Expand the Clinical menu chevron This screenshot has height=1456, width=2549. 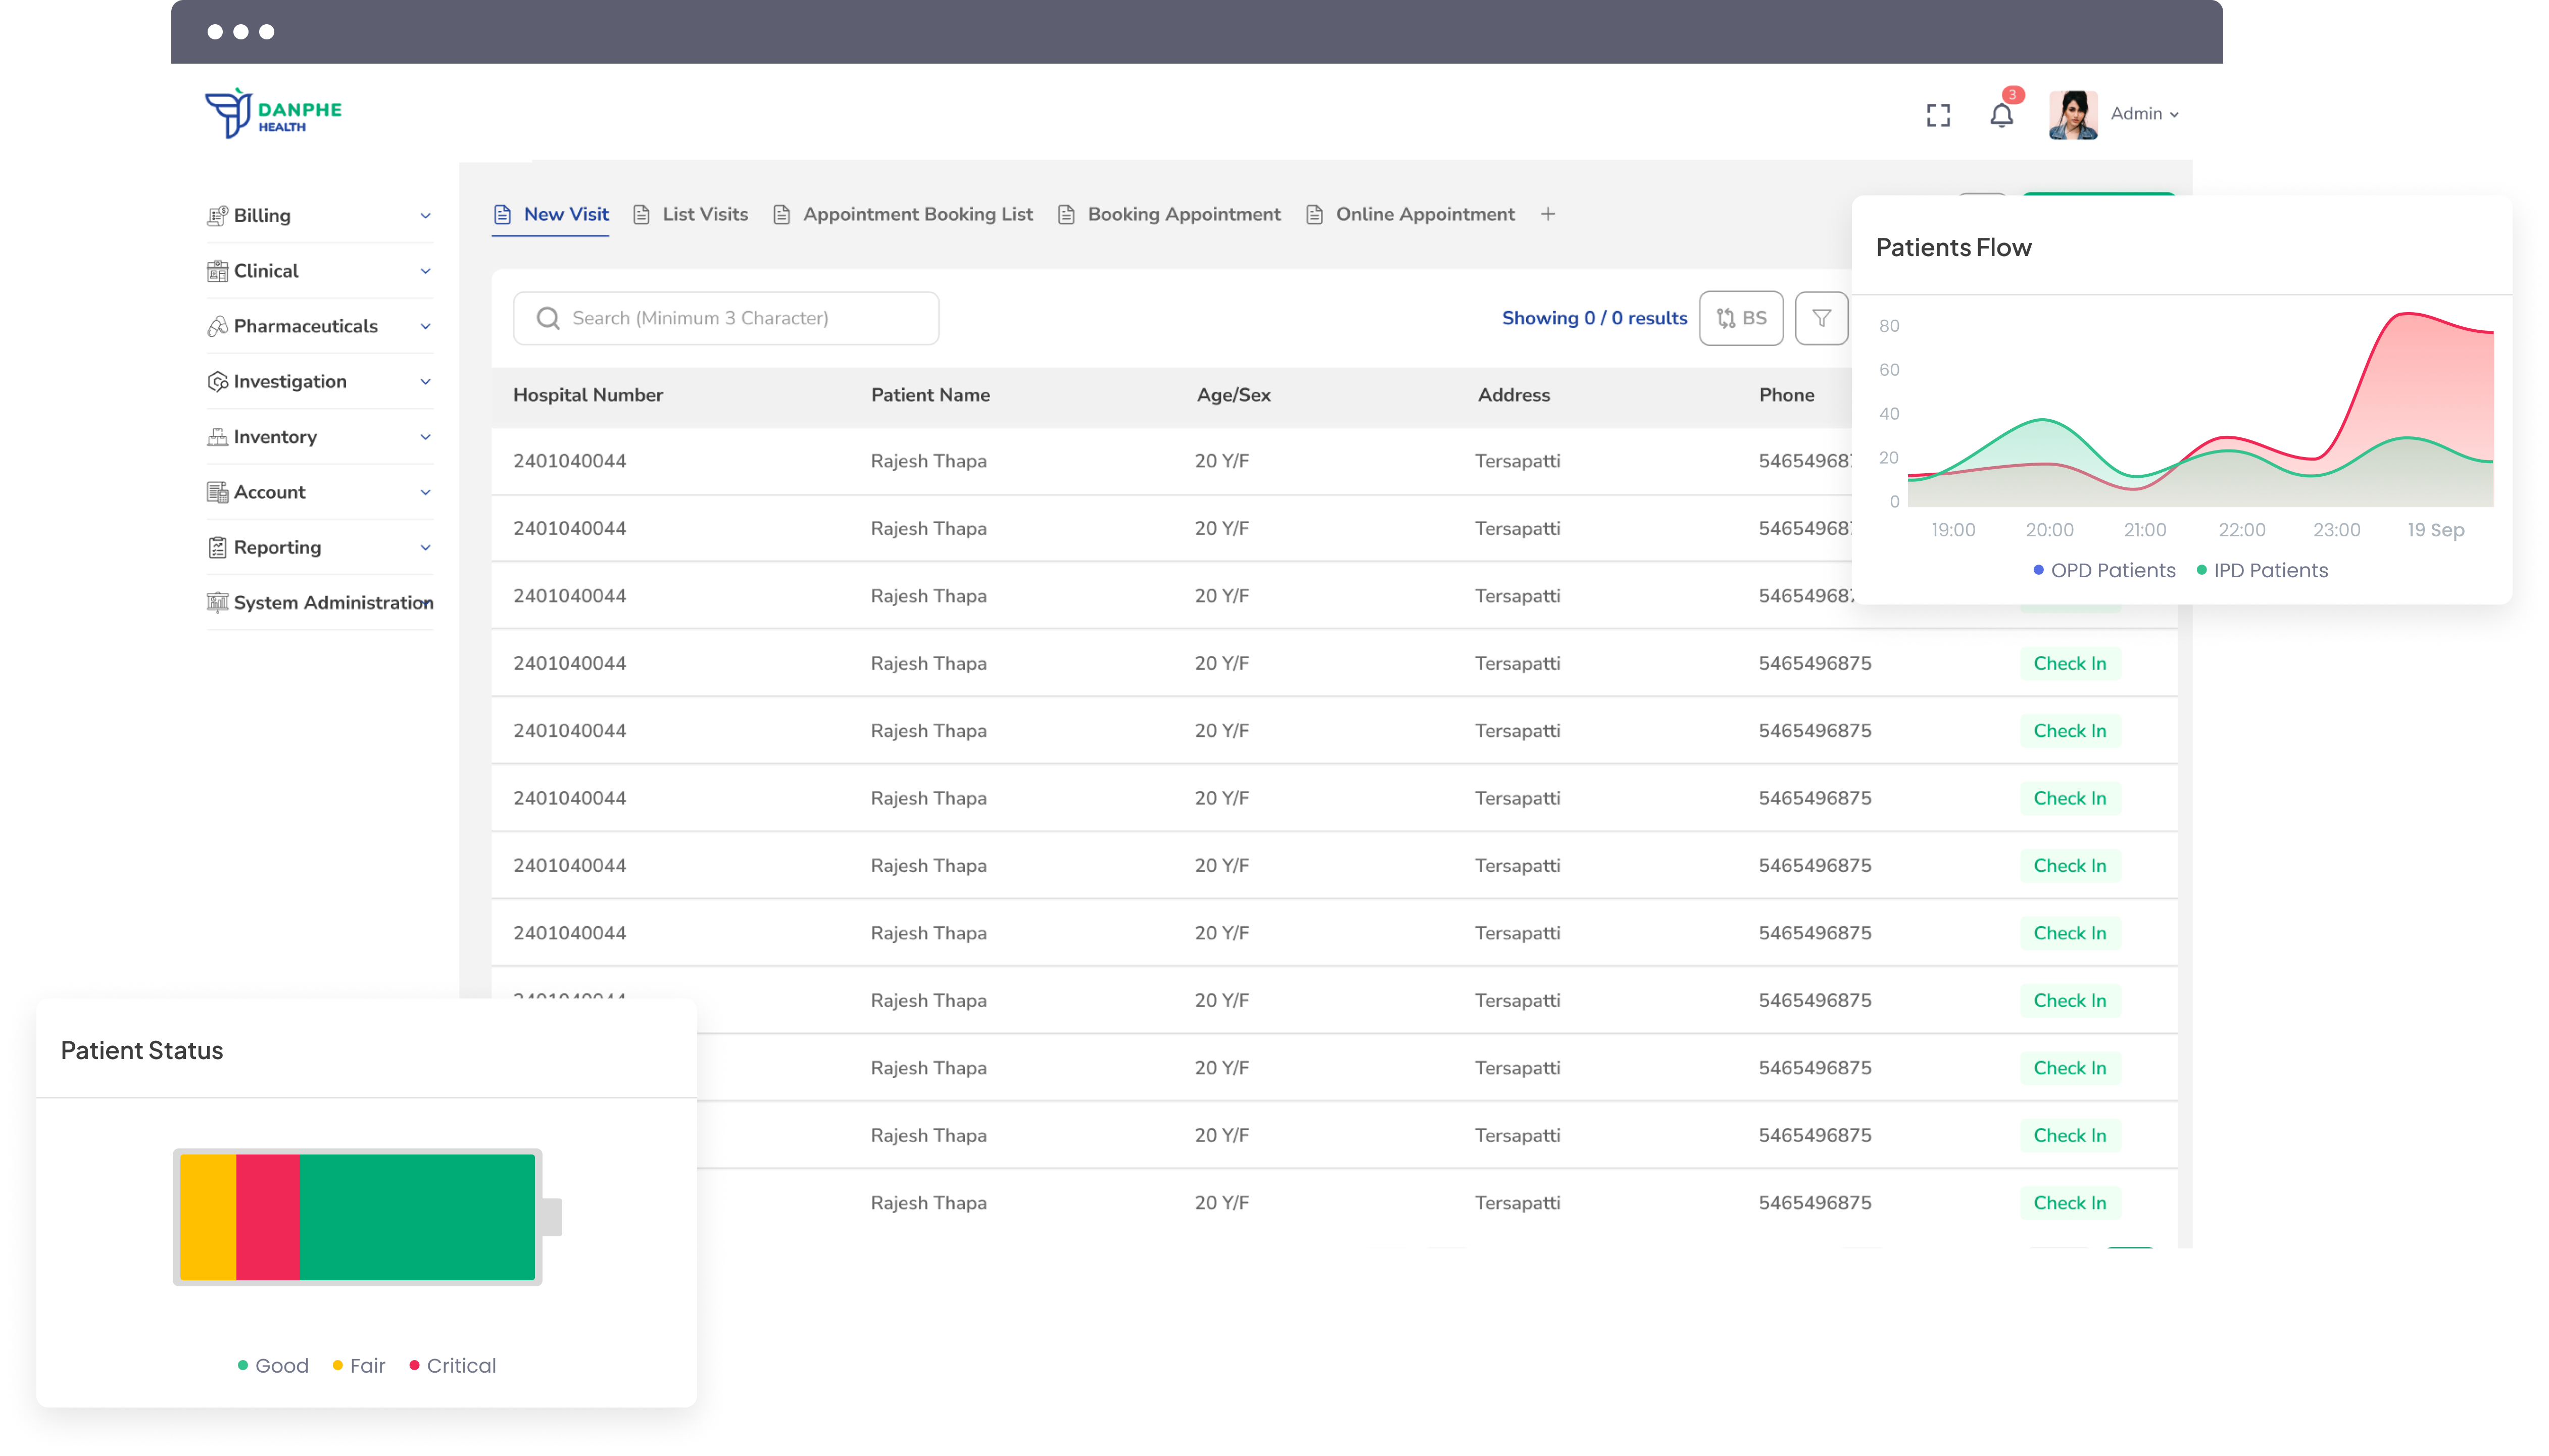(425, 271)
